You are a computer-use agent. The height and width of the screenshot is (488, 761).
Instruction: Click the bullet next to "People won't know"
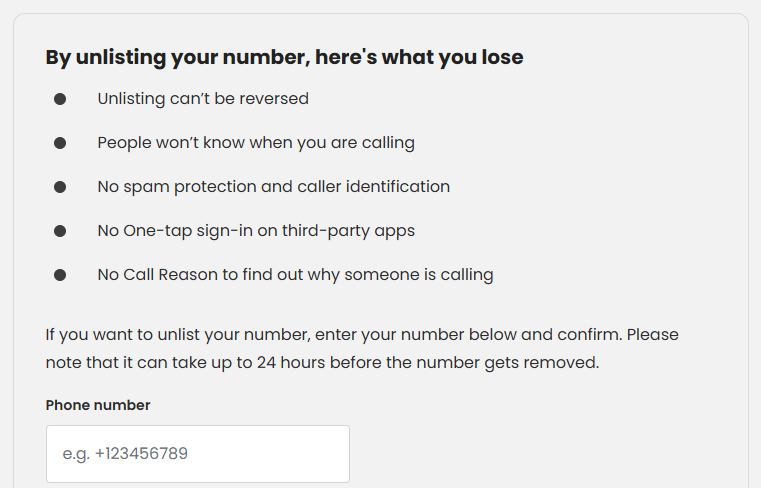(x=60, y=143)
